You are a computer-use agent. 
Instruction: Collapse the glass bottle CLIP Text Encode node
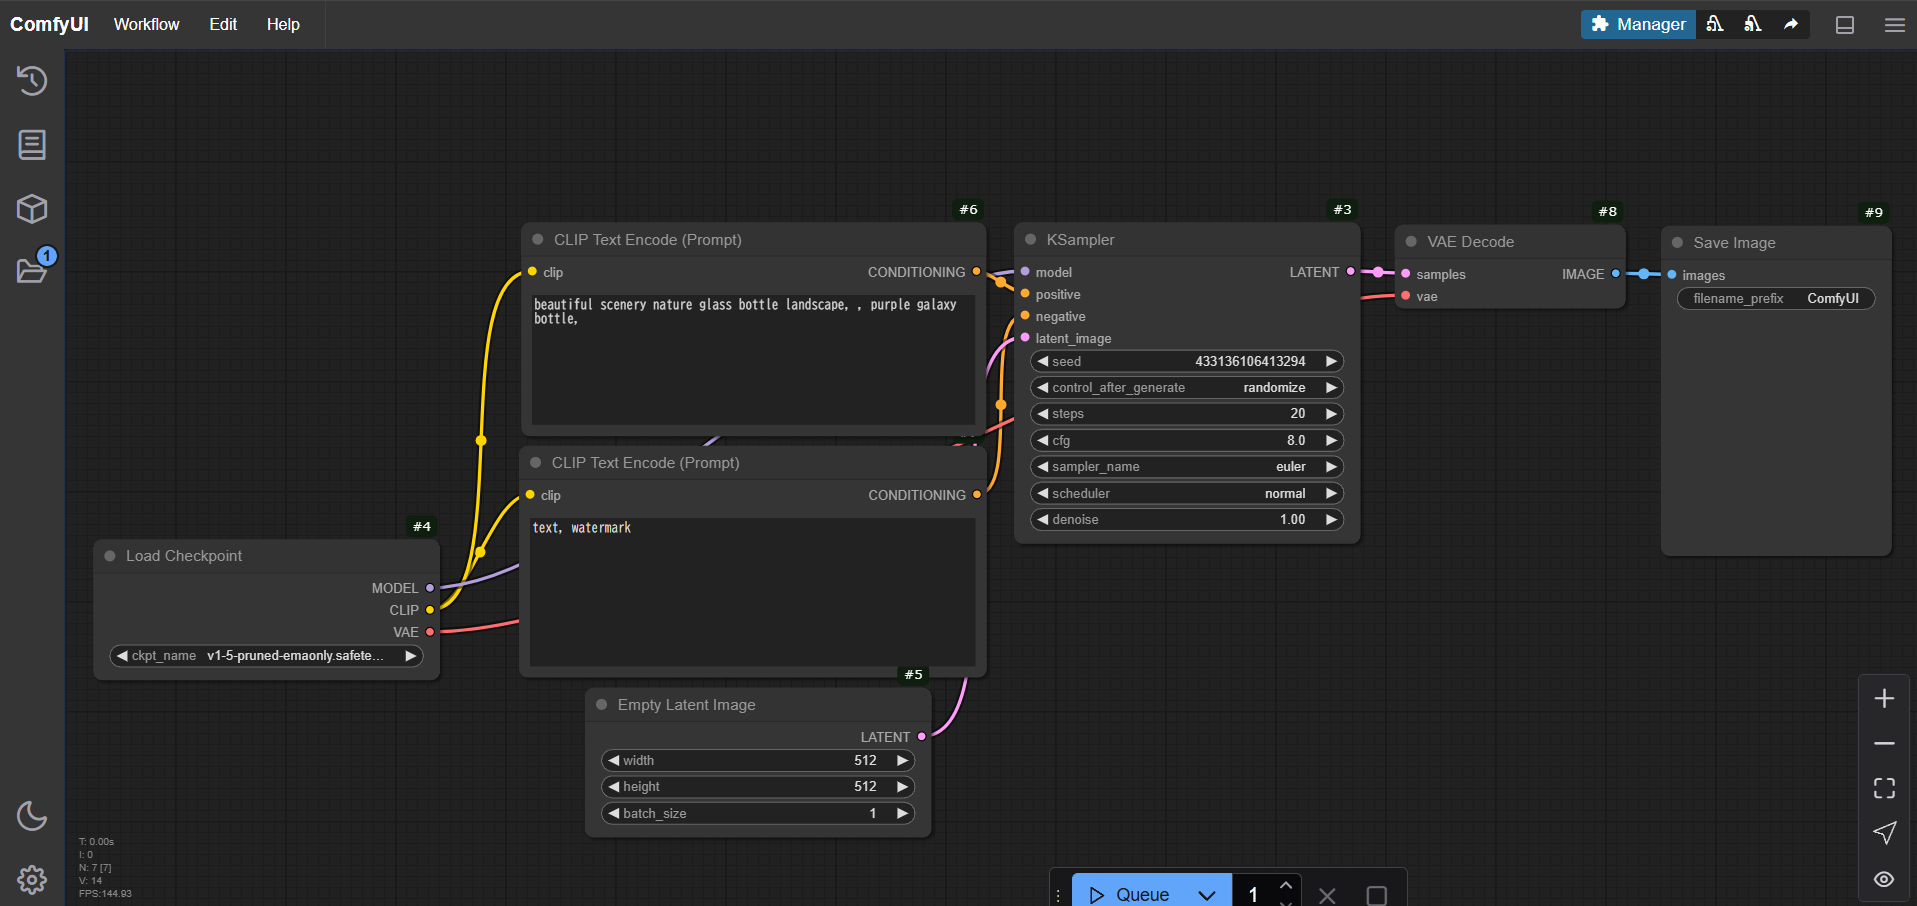click(537, 239)
